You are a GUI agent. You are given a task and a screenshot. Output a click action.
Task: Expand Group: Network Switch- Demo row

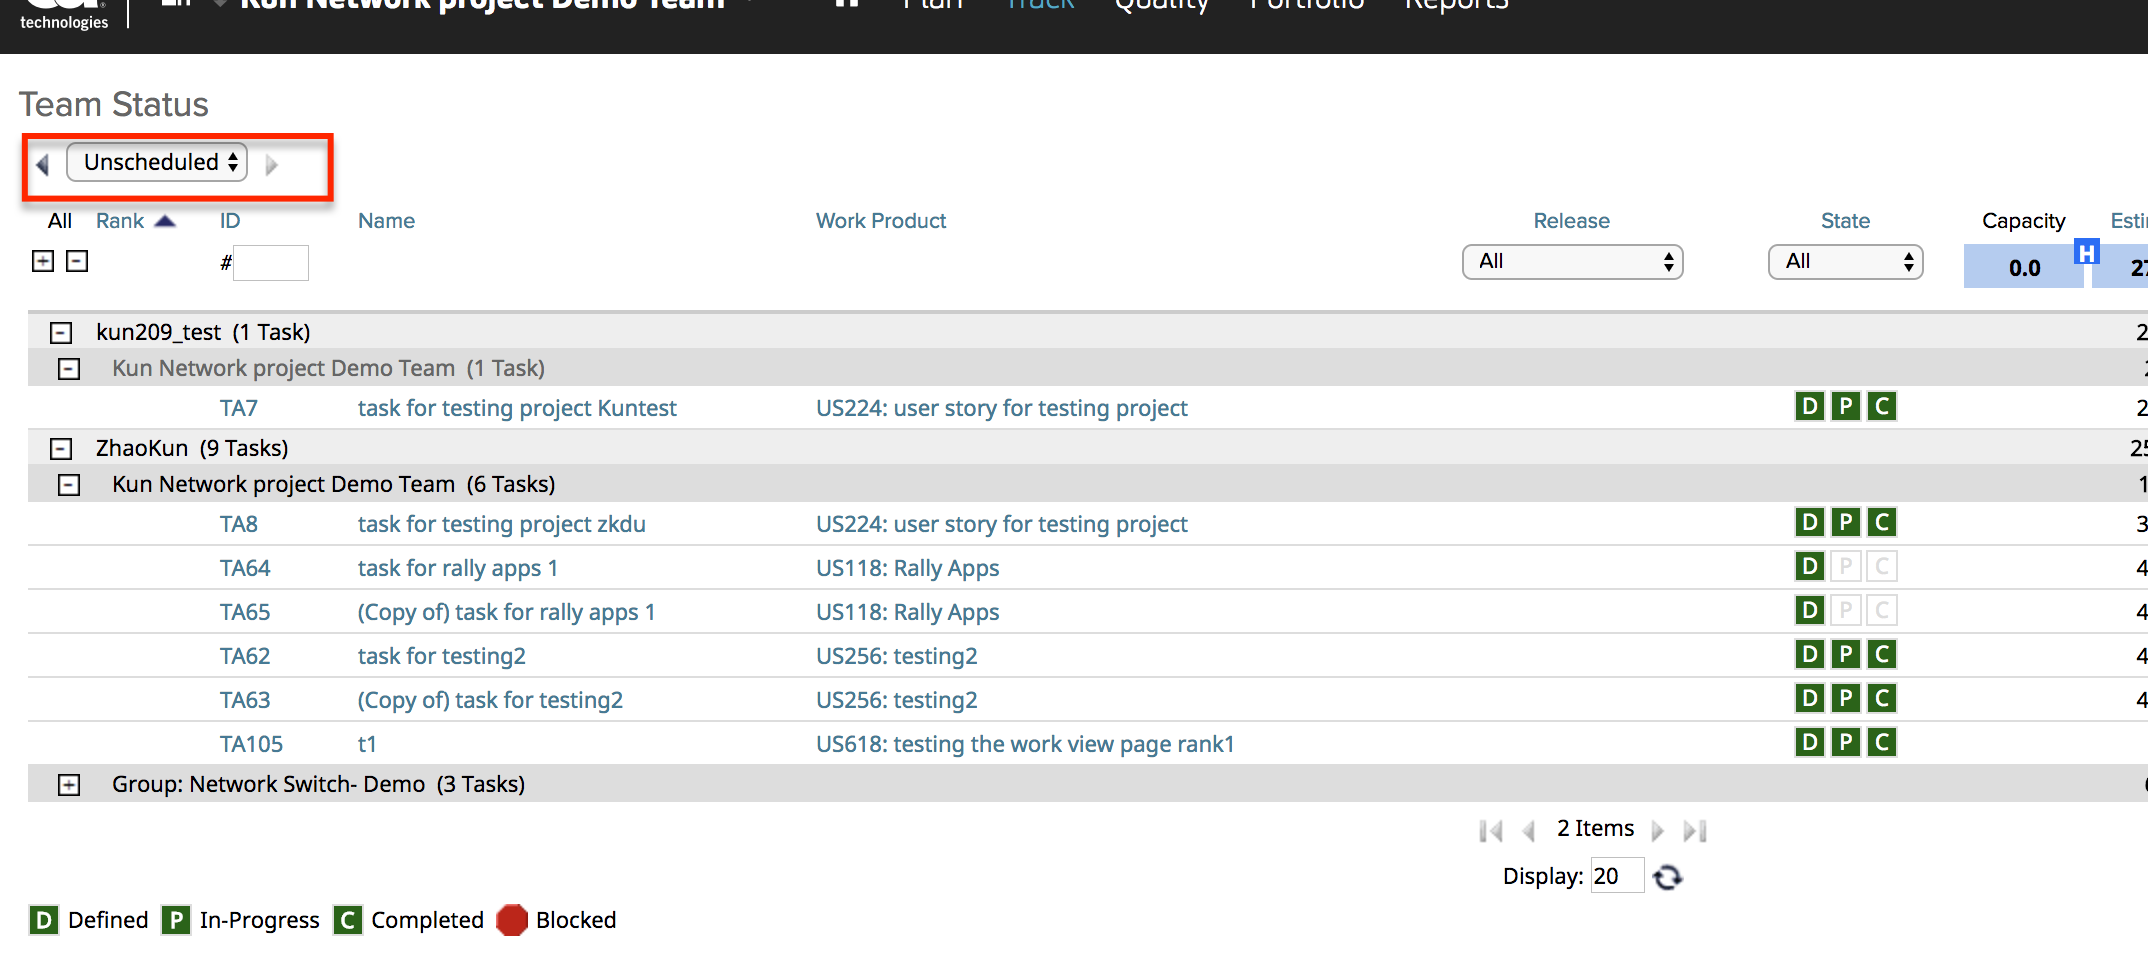click(x=69, y=785)
